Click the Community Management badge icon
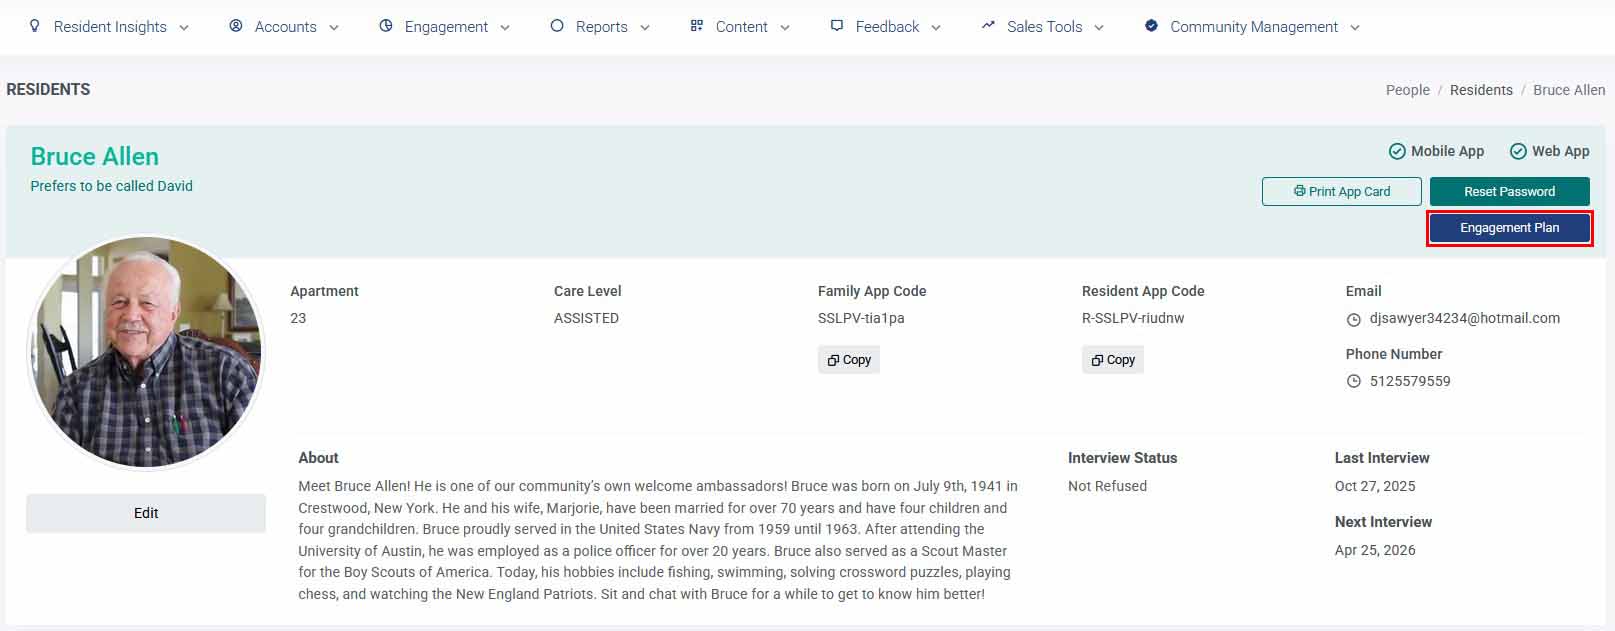1615x631 pixels. 1151,26
